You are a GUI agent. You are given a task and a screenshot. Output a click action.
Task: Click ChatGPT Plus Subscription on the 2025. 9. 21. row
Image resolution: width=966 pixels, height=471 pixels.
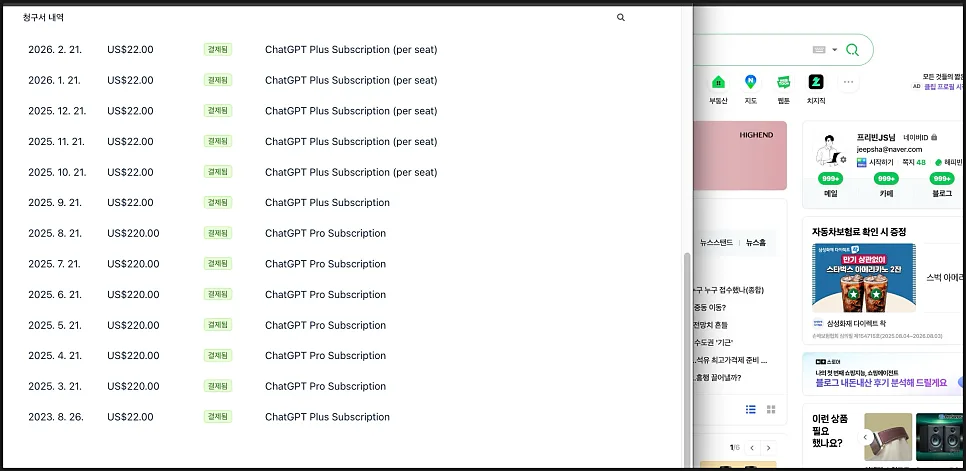click(327, 203)
